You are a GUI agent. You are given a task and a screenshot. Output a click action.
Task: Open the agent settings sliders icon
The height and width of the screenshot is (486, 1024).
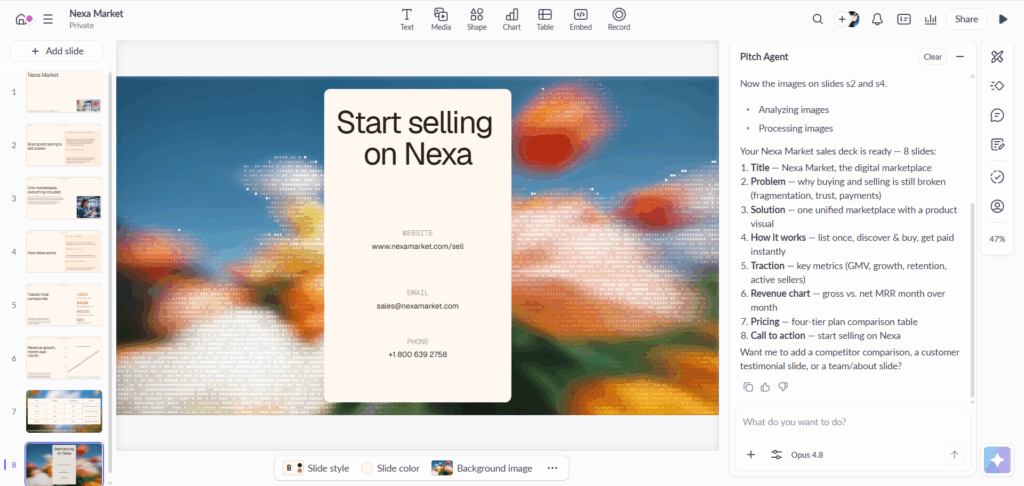(x=776, y=455)
